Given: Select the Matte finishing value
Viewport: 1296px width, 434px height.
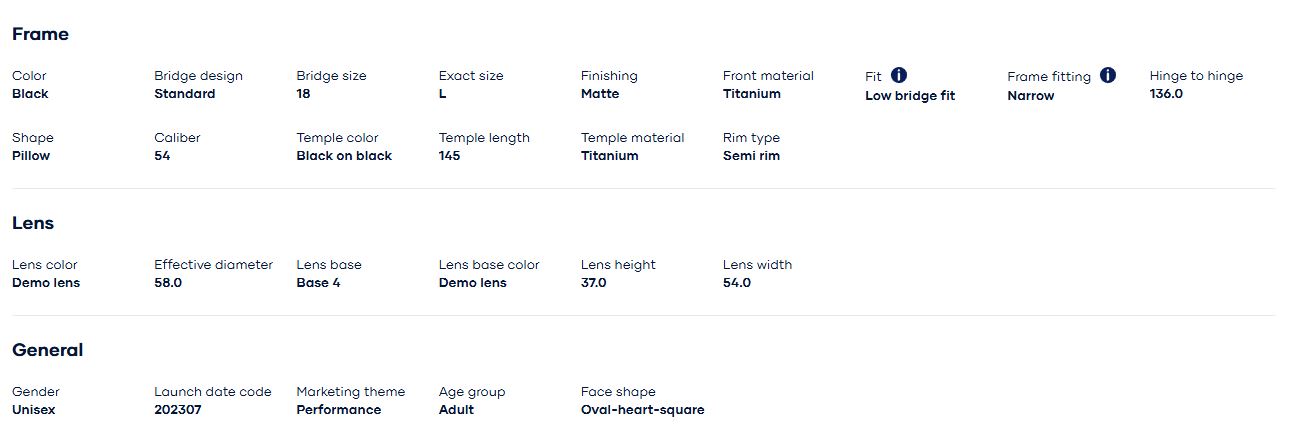Looking at the screenshot, I should pos(599,94).
